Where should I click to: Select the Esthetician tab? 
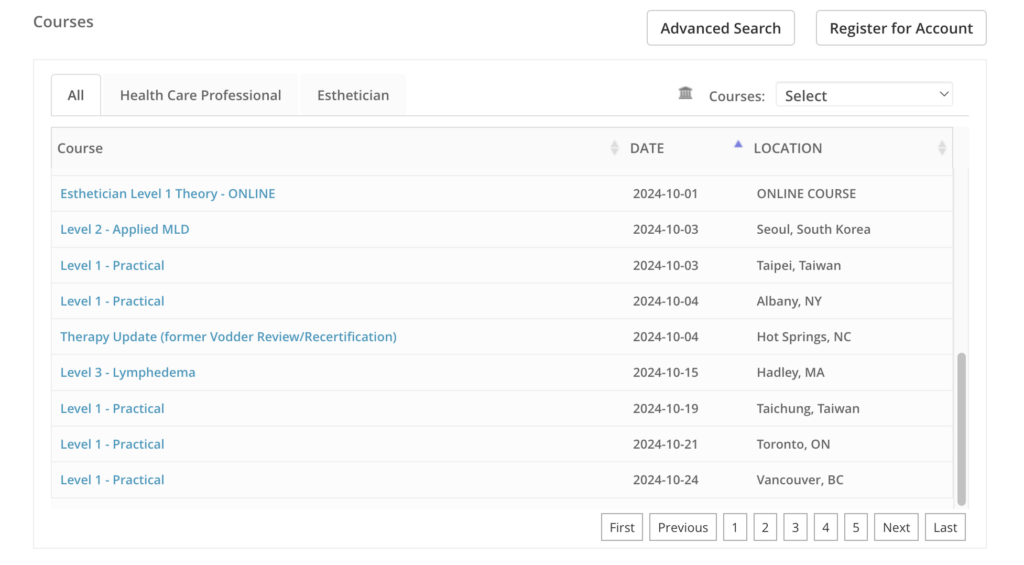353,95
